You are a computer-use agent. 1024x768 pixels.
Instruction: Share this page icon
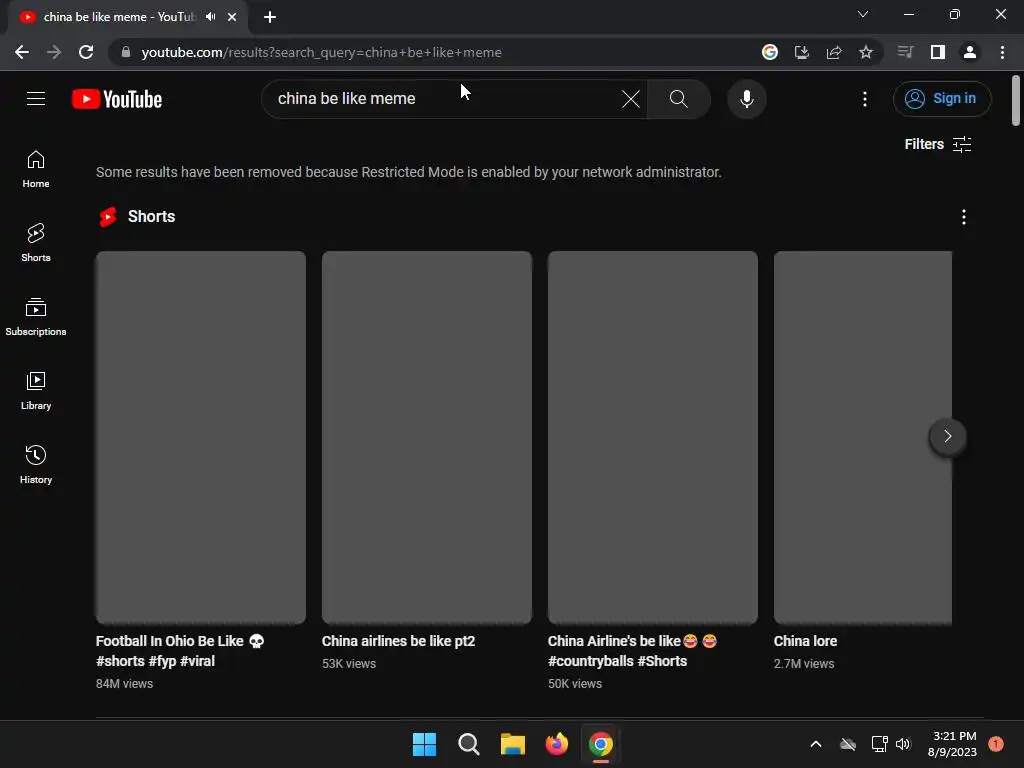(834, 52)
